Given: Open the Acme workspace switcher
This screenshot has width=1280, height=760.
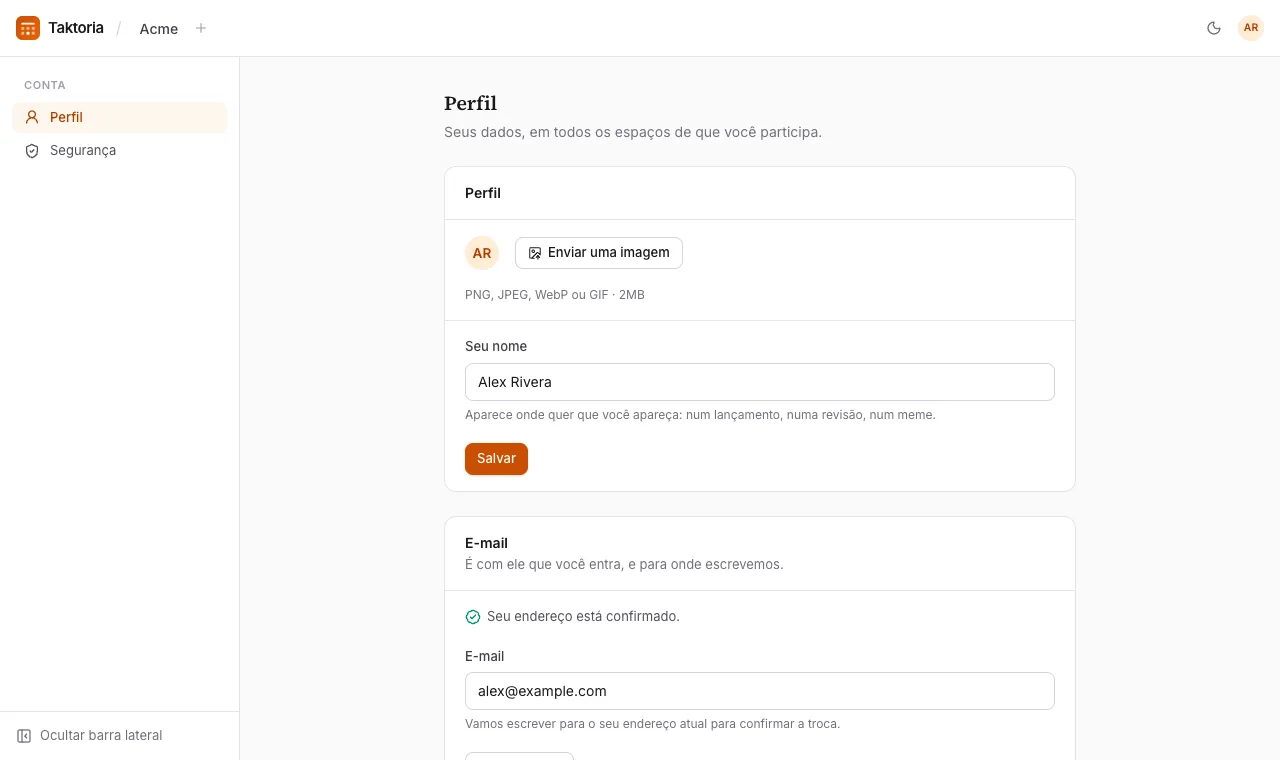Looking at the screenshot, I should 159,29.
